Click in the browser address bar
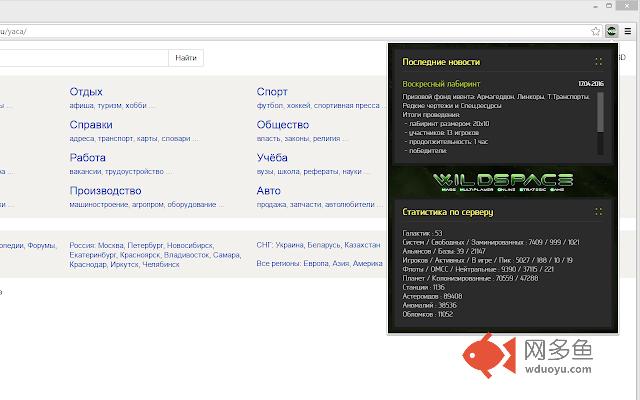 click(294, 31)
